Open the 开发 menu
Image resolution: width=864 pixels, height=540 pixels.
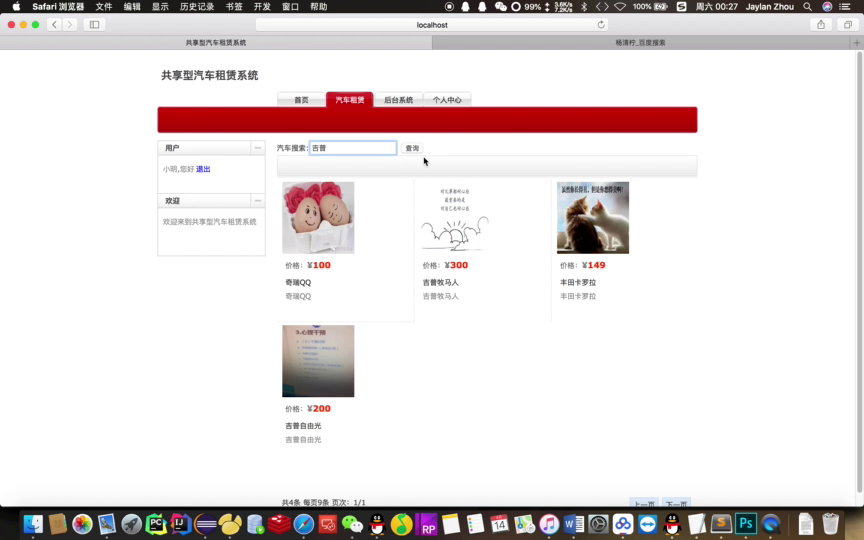click(x=262, y=7)
